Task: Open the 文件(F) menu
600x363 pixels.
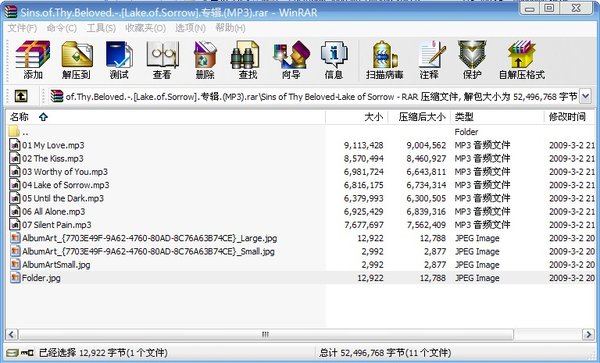Action: tap(22, 28)
